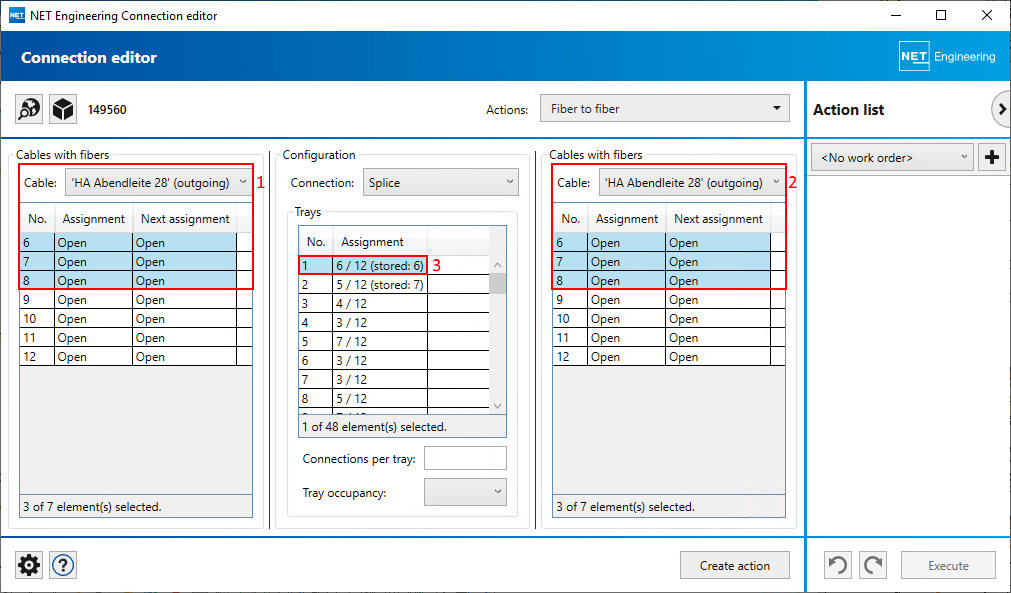Select fiber No. 11 in left cable list

tap(135, 338)
